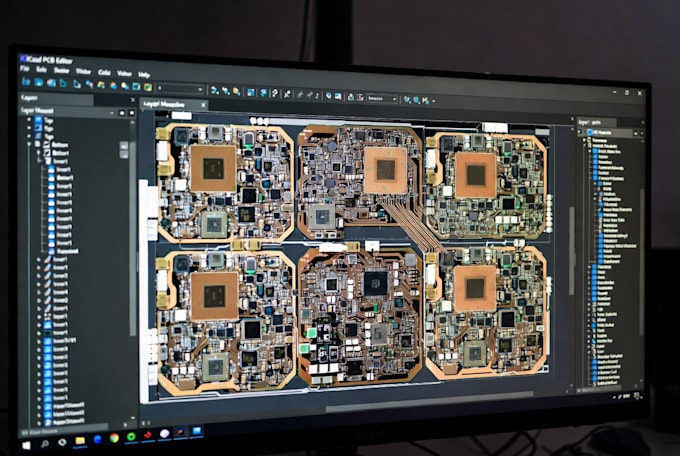Image resolution: width=680 pixels, height=456 pixels.
Task: Open the Help menu
Action: pyautogui.click(x=144, y=75)
